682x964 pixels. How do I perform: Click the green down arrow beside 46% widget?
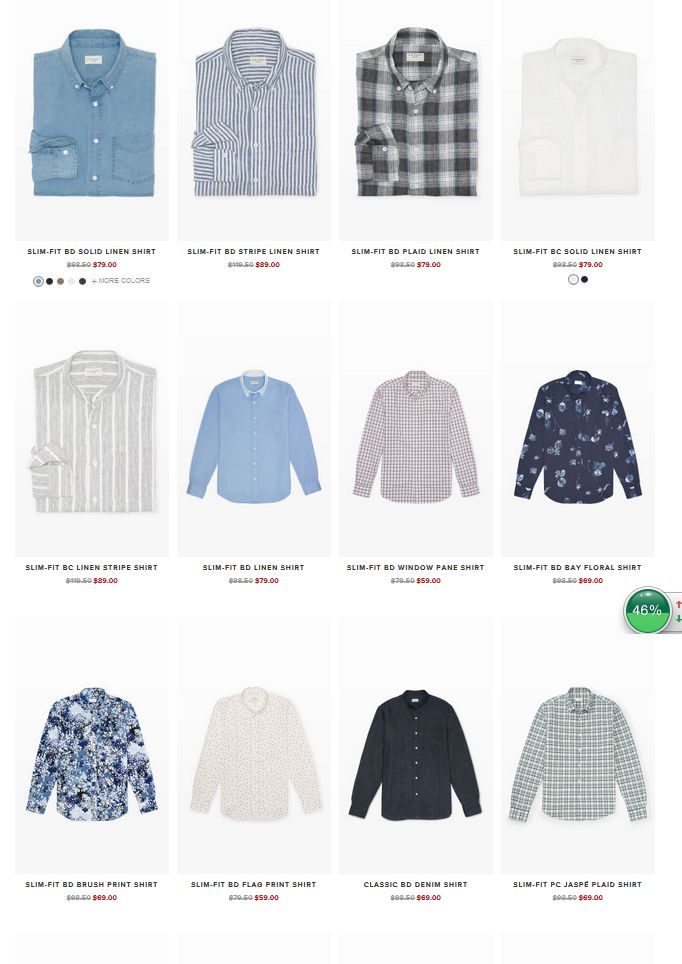coord(678,618)
